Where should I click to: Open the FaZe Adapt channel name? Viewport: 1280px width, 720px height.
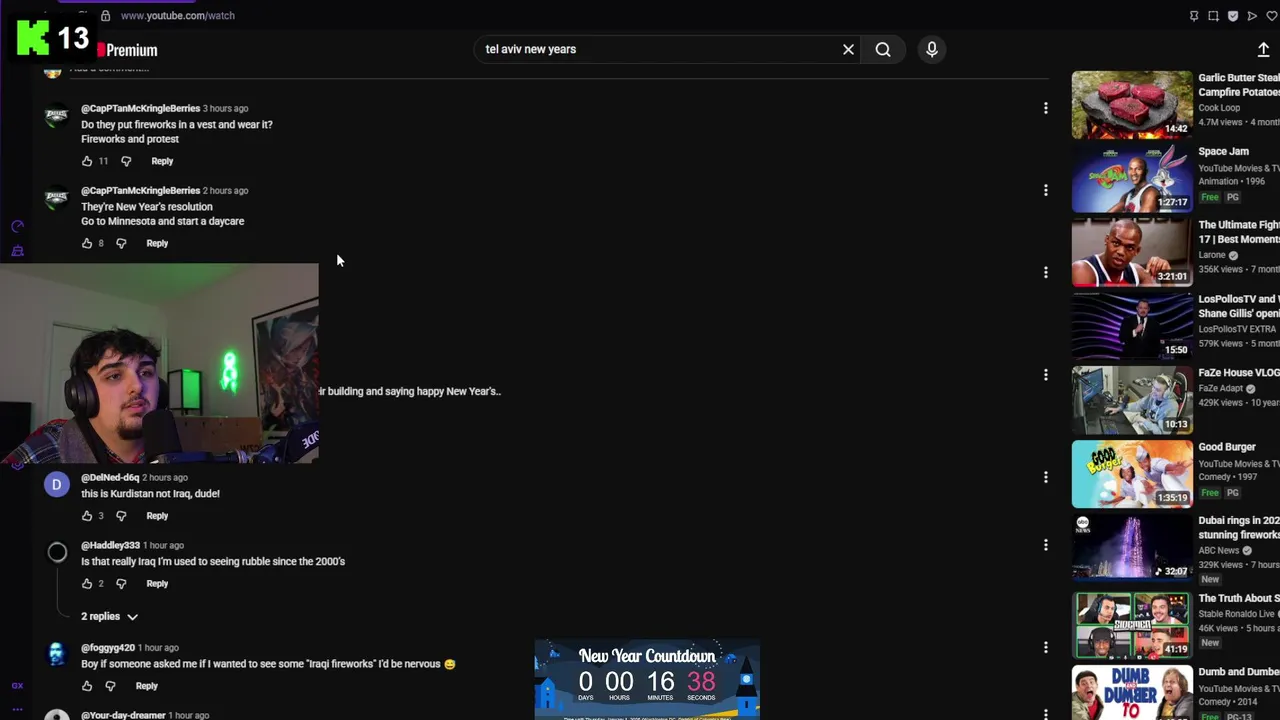point(1221,388)
